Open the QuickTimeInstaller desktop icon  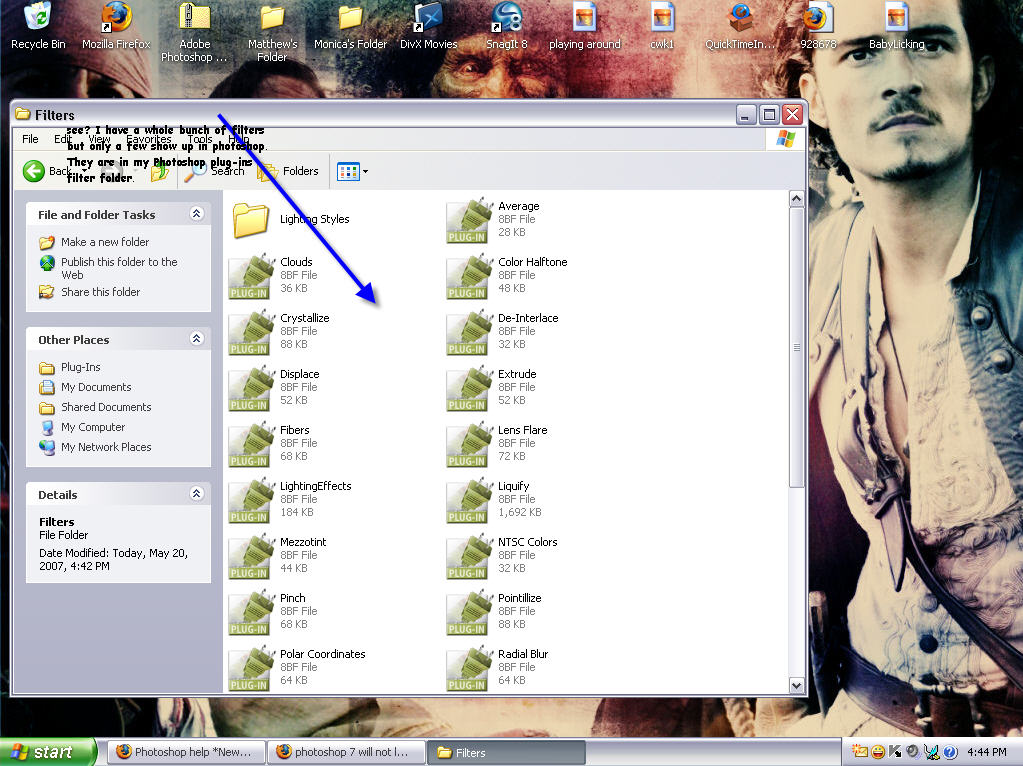741,26
